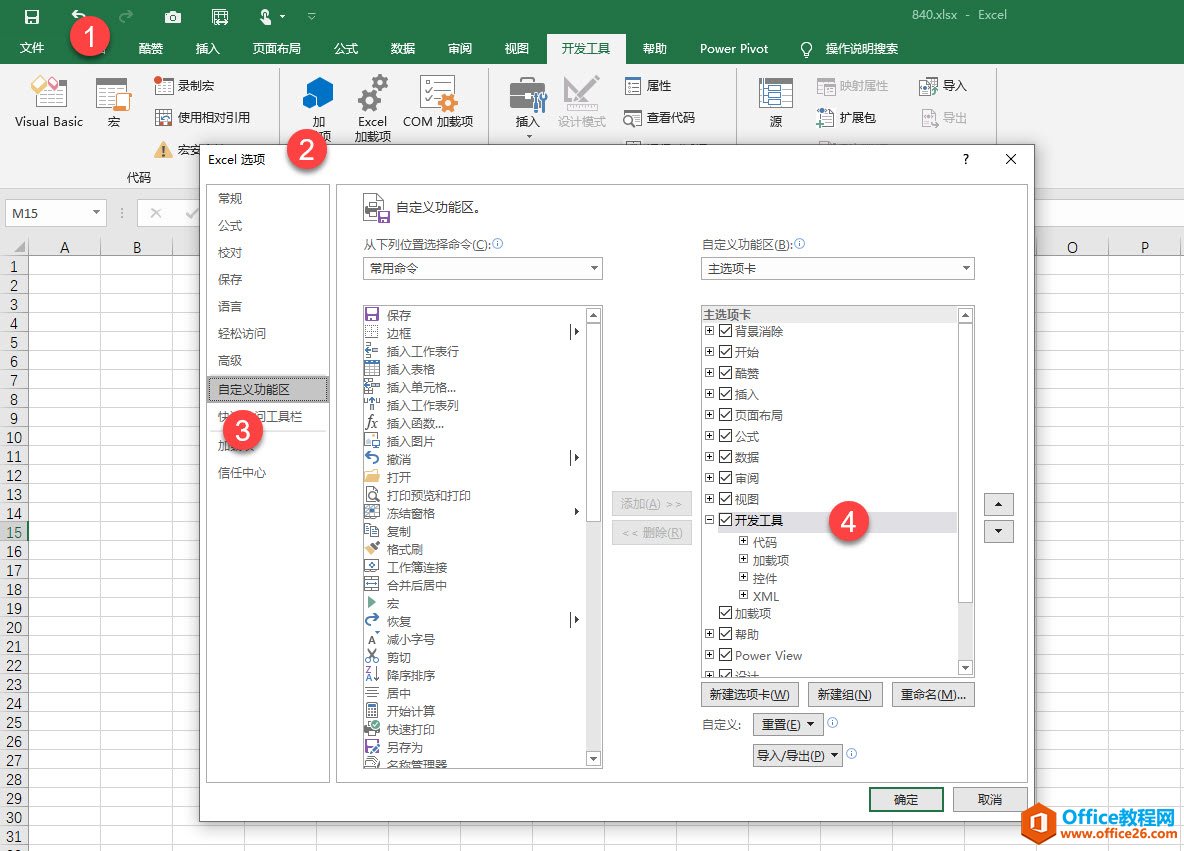Toggle 页面布局 tab checkbox

pyautogui.click(x=726, y=415)
